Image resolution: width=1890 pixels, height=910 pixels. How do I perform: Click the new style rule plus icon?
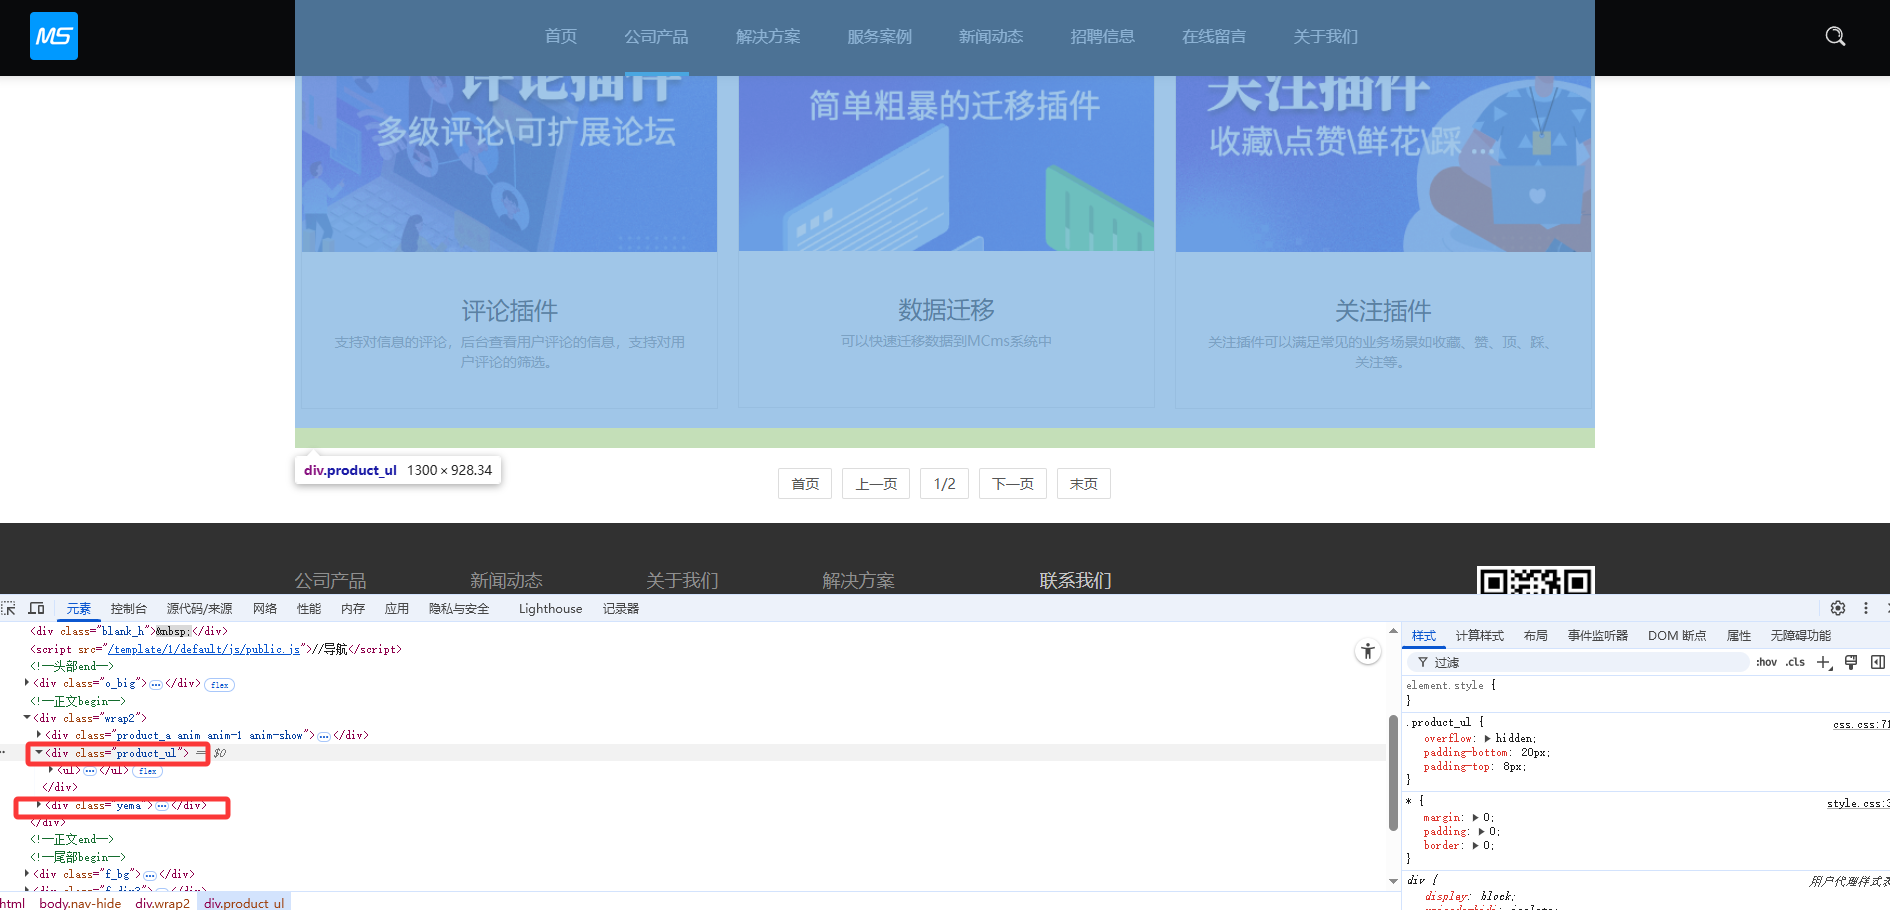pyautogui.click(x=1823, y=662)
